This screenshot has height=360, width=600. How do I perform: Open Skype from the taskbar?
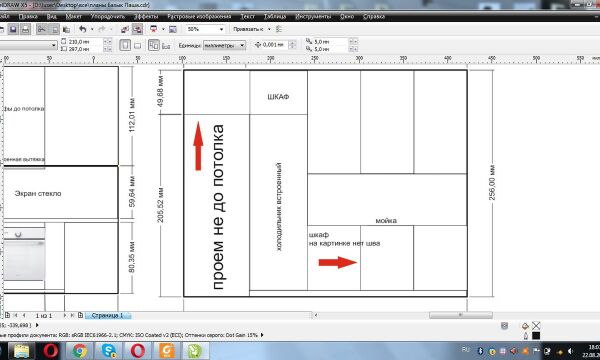pyautogui.click(x=109, y=351)
